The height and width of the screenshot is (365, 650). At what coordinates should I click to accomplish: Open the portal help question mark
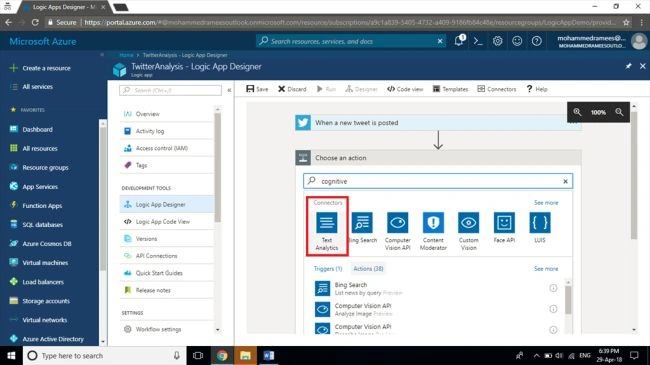coord(536,41)
